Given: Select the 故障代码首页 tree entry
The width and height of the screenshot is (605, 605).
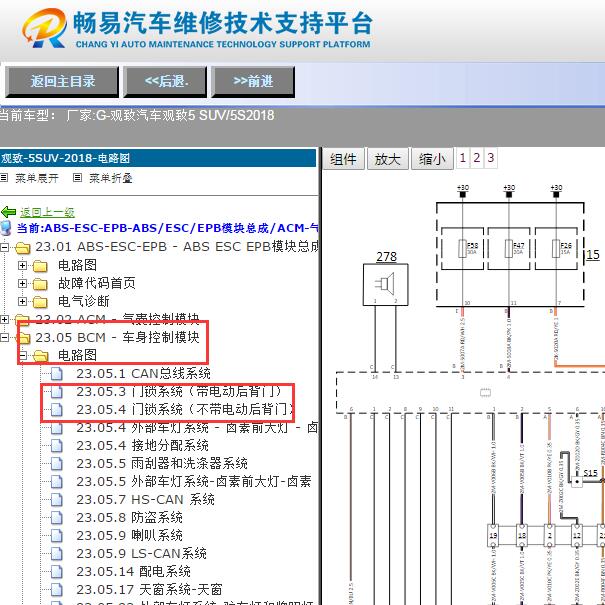Looking at the screenshot, I should (x=97, y=283).
